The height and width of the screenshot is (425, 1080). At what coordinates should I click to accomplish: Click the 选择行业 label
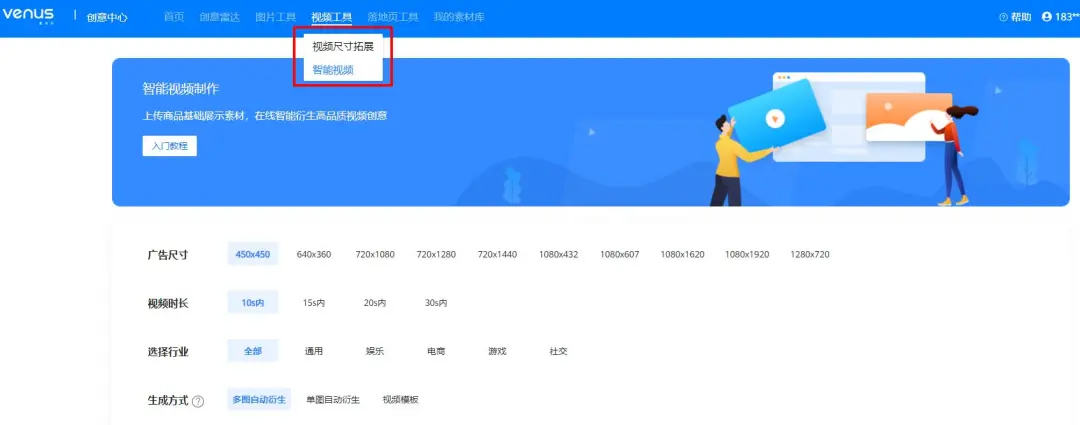pos(167,352)
